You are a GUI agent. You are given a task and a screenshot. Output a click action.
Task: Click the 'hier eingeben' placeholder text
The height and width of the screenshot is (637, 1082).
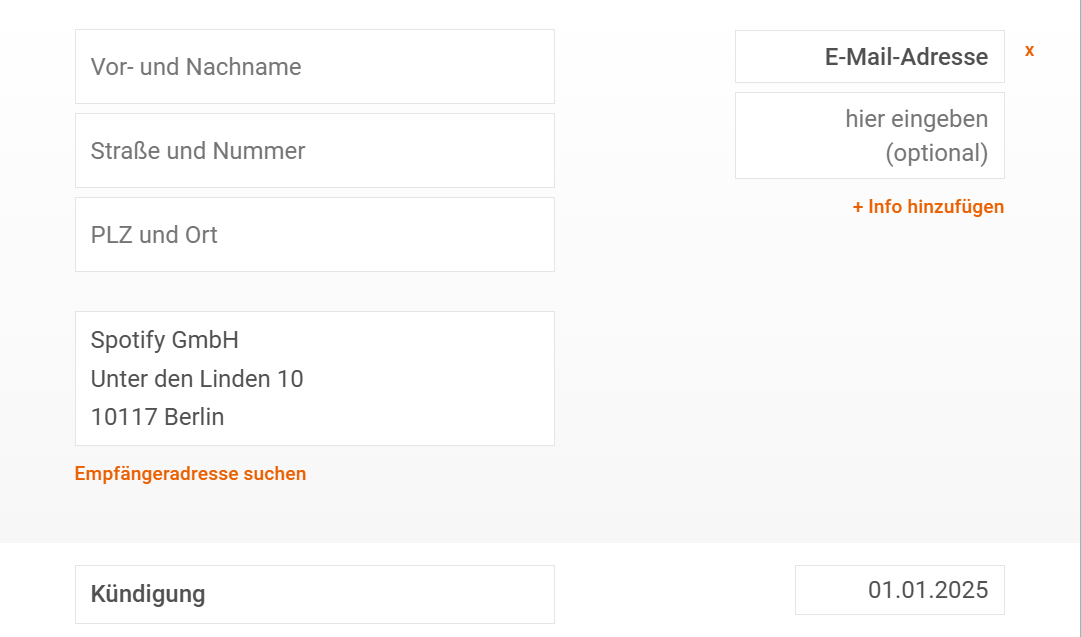[916, 119]
